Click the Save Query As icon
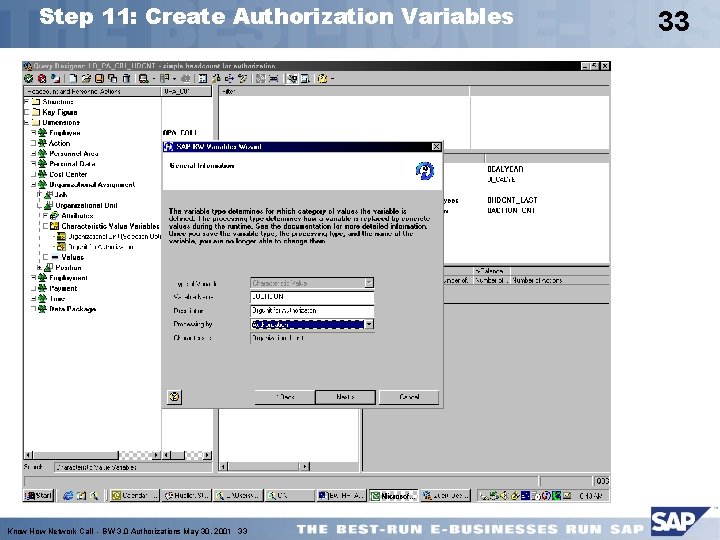The image size is (720, 540). pyautogui.click(x=112, y=79)
